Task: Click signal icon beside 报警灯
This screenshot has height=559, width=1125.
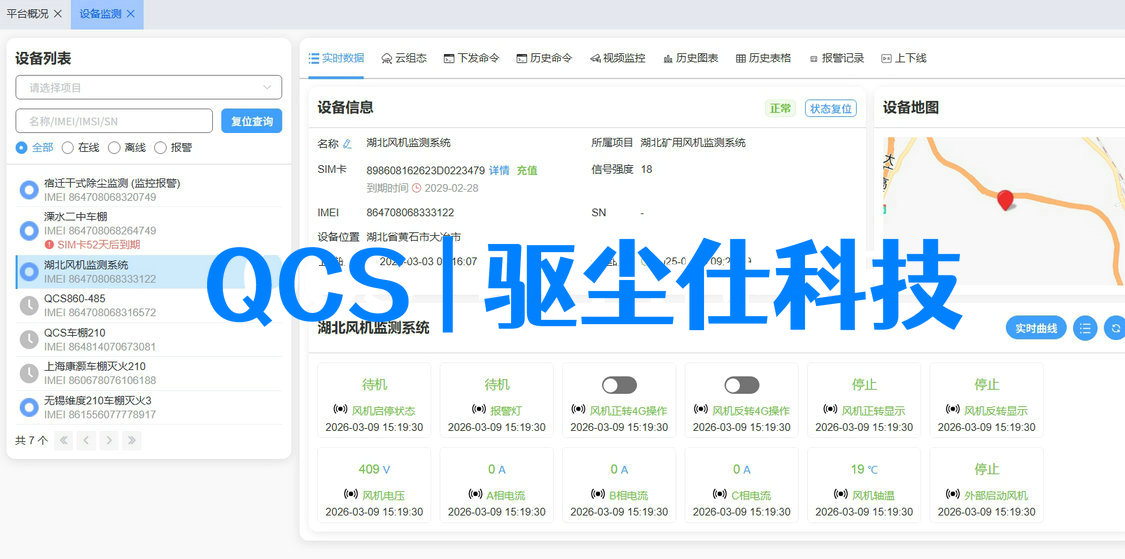Action: (479, 410)
